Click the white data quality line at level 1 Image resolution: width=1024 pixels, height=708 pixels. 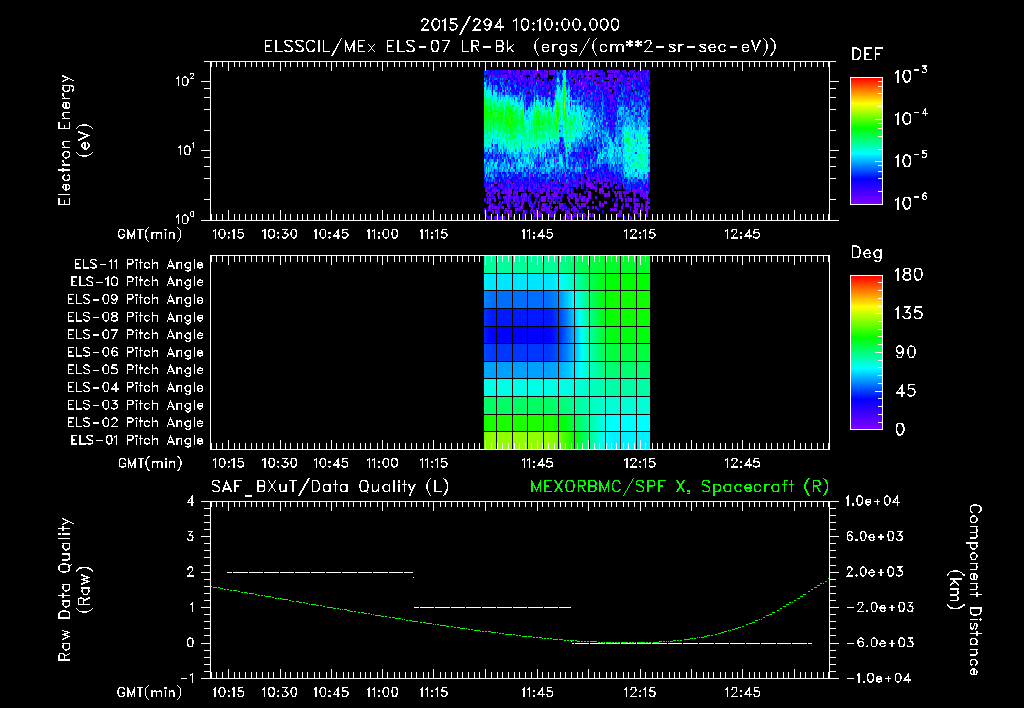[x=492, y=607]
